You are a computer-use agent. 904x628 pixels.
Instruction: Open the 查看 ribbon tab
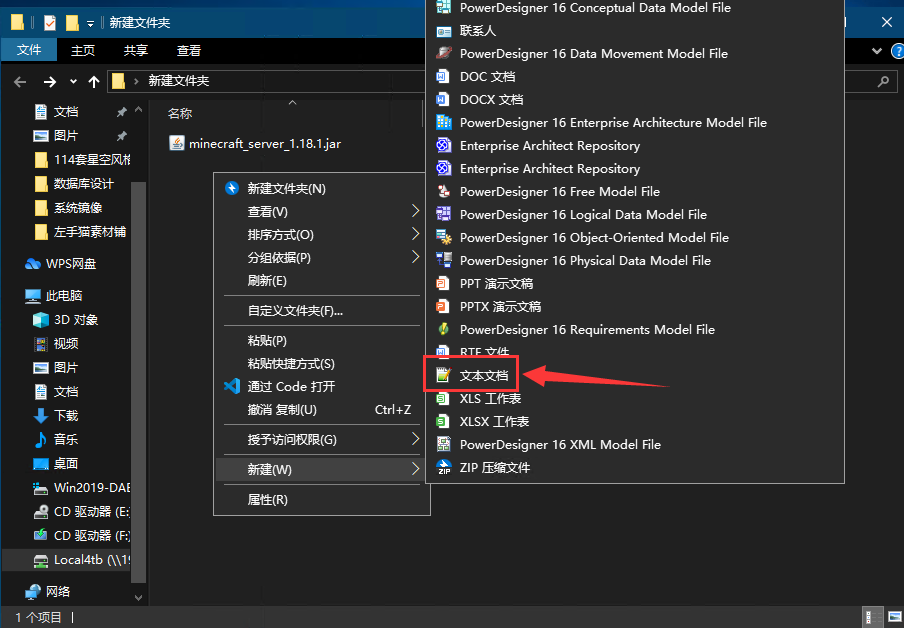pyautogui.click(x=189, y=51)
